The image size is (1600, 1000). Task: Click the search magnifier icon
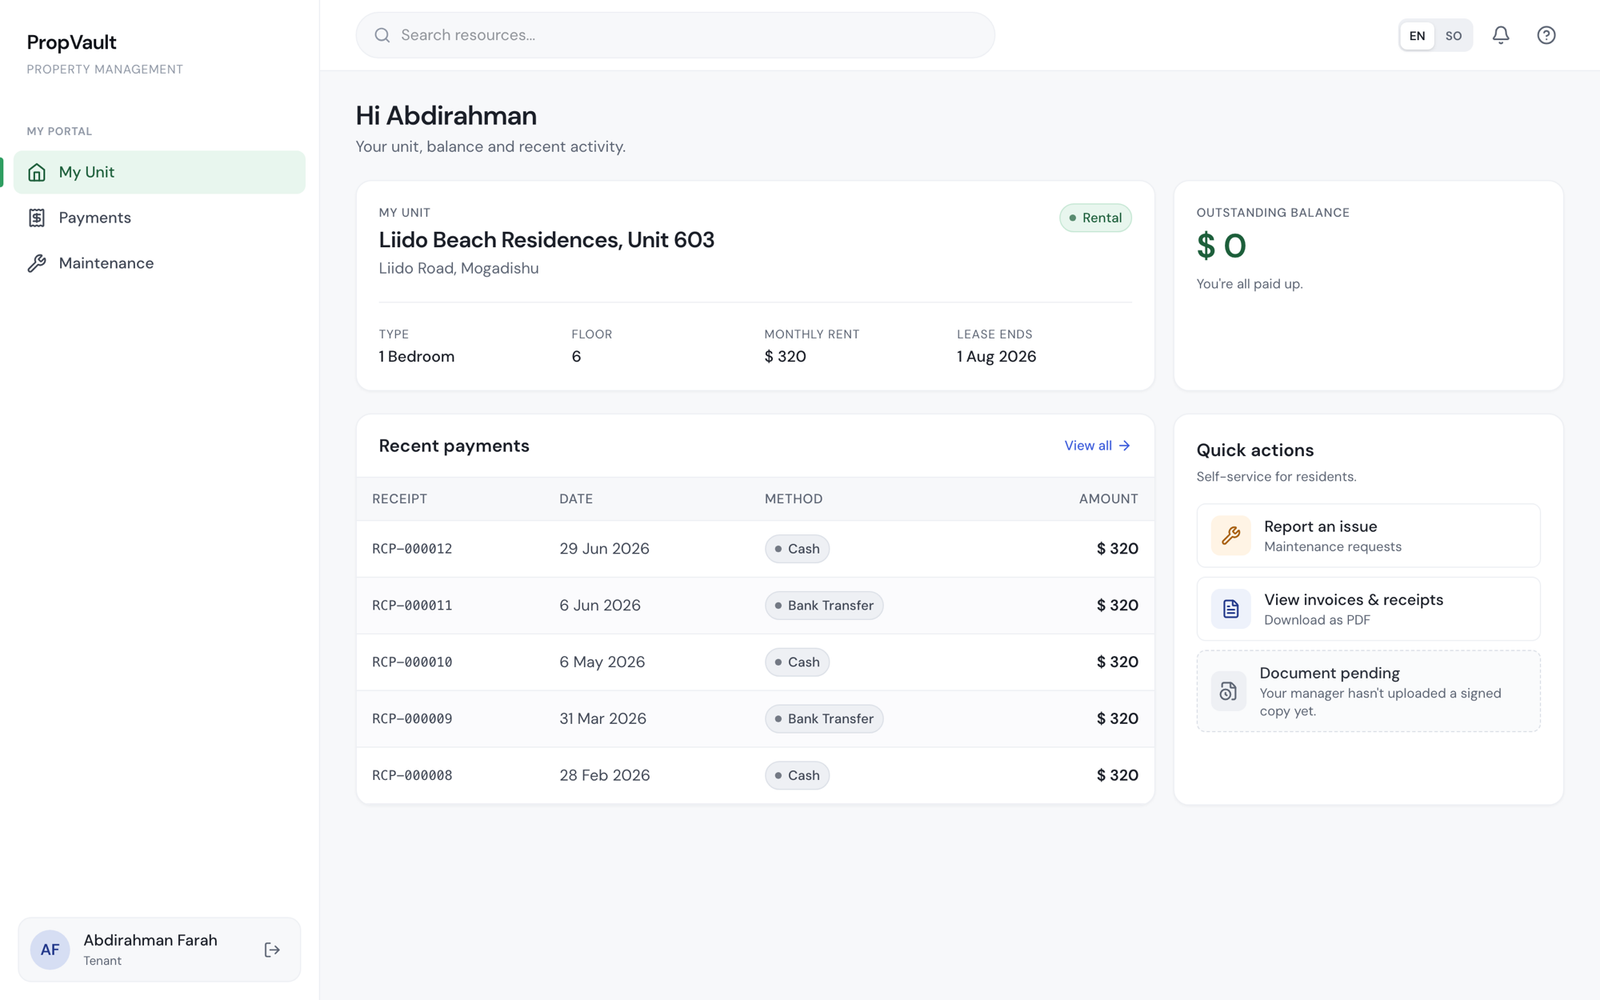[x=382, y=35]
